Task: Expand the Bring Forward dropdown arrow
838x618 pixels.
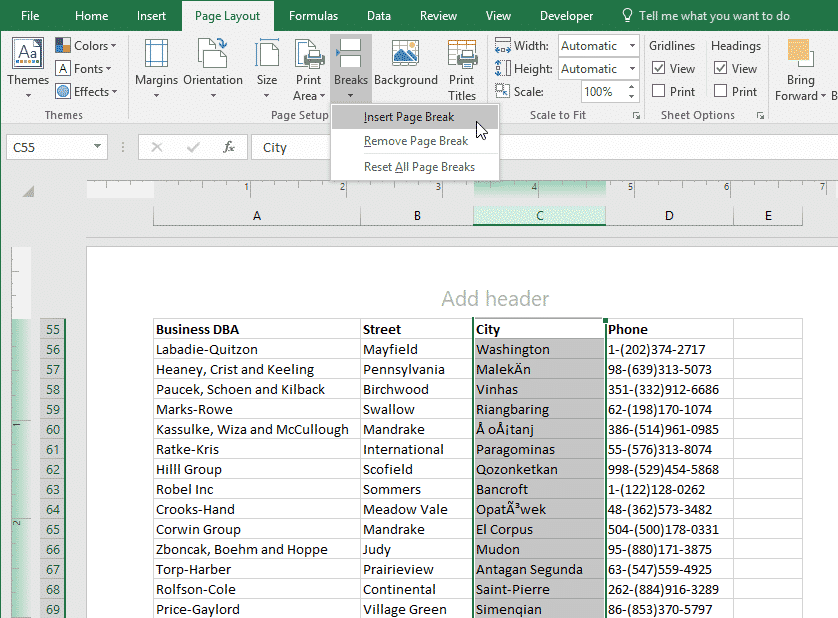Action: coord(823,96)
